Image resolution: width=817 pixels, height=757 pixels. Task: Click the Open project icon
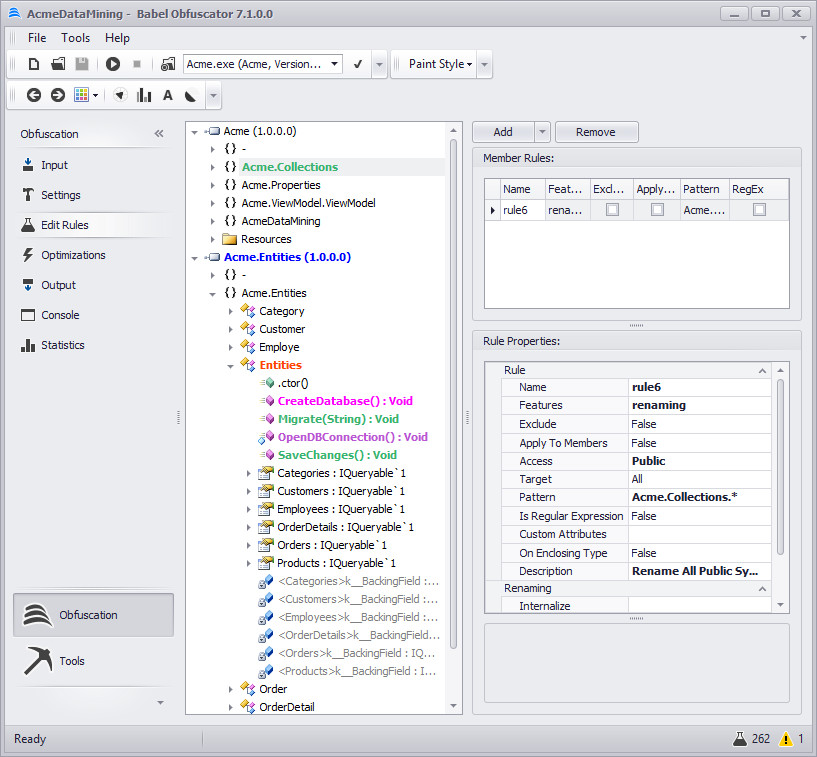tap(58, 64)
